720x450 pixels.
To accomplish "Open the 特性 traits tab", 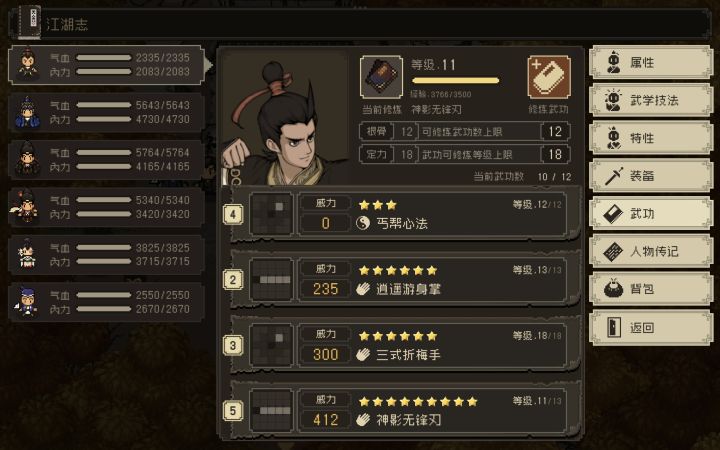I will [651, 138].
